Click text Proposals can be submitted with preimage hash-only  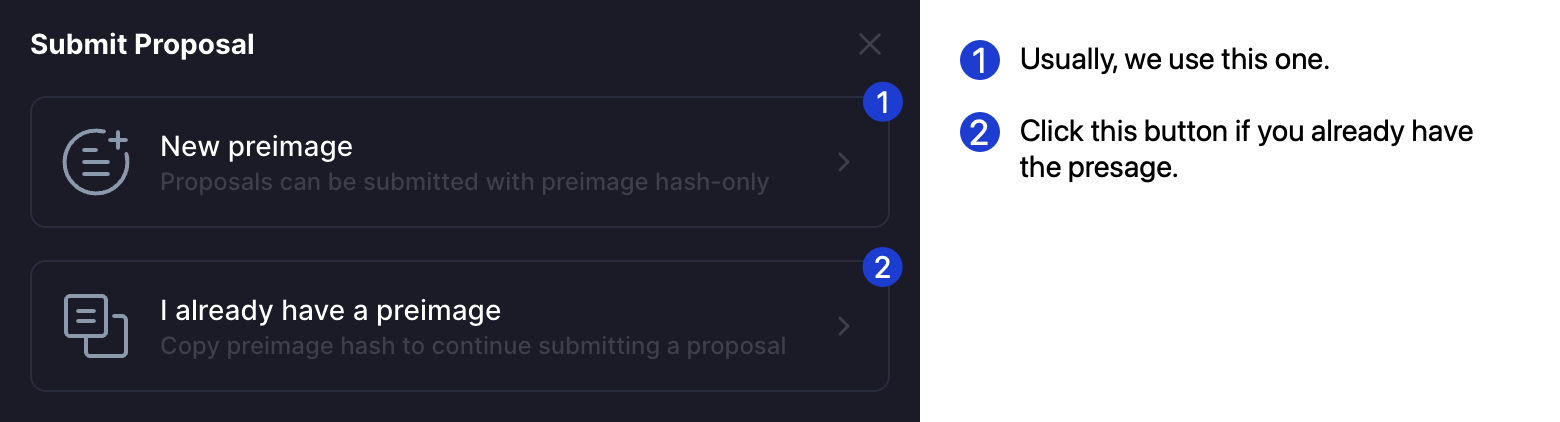pyautogui.click(x=464, y=183)
